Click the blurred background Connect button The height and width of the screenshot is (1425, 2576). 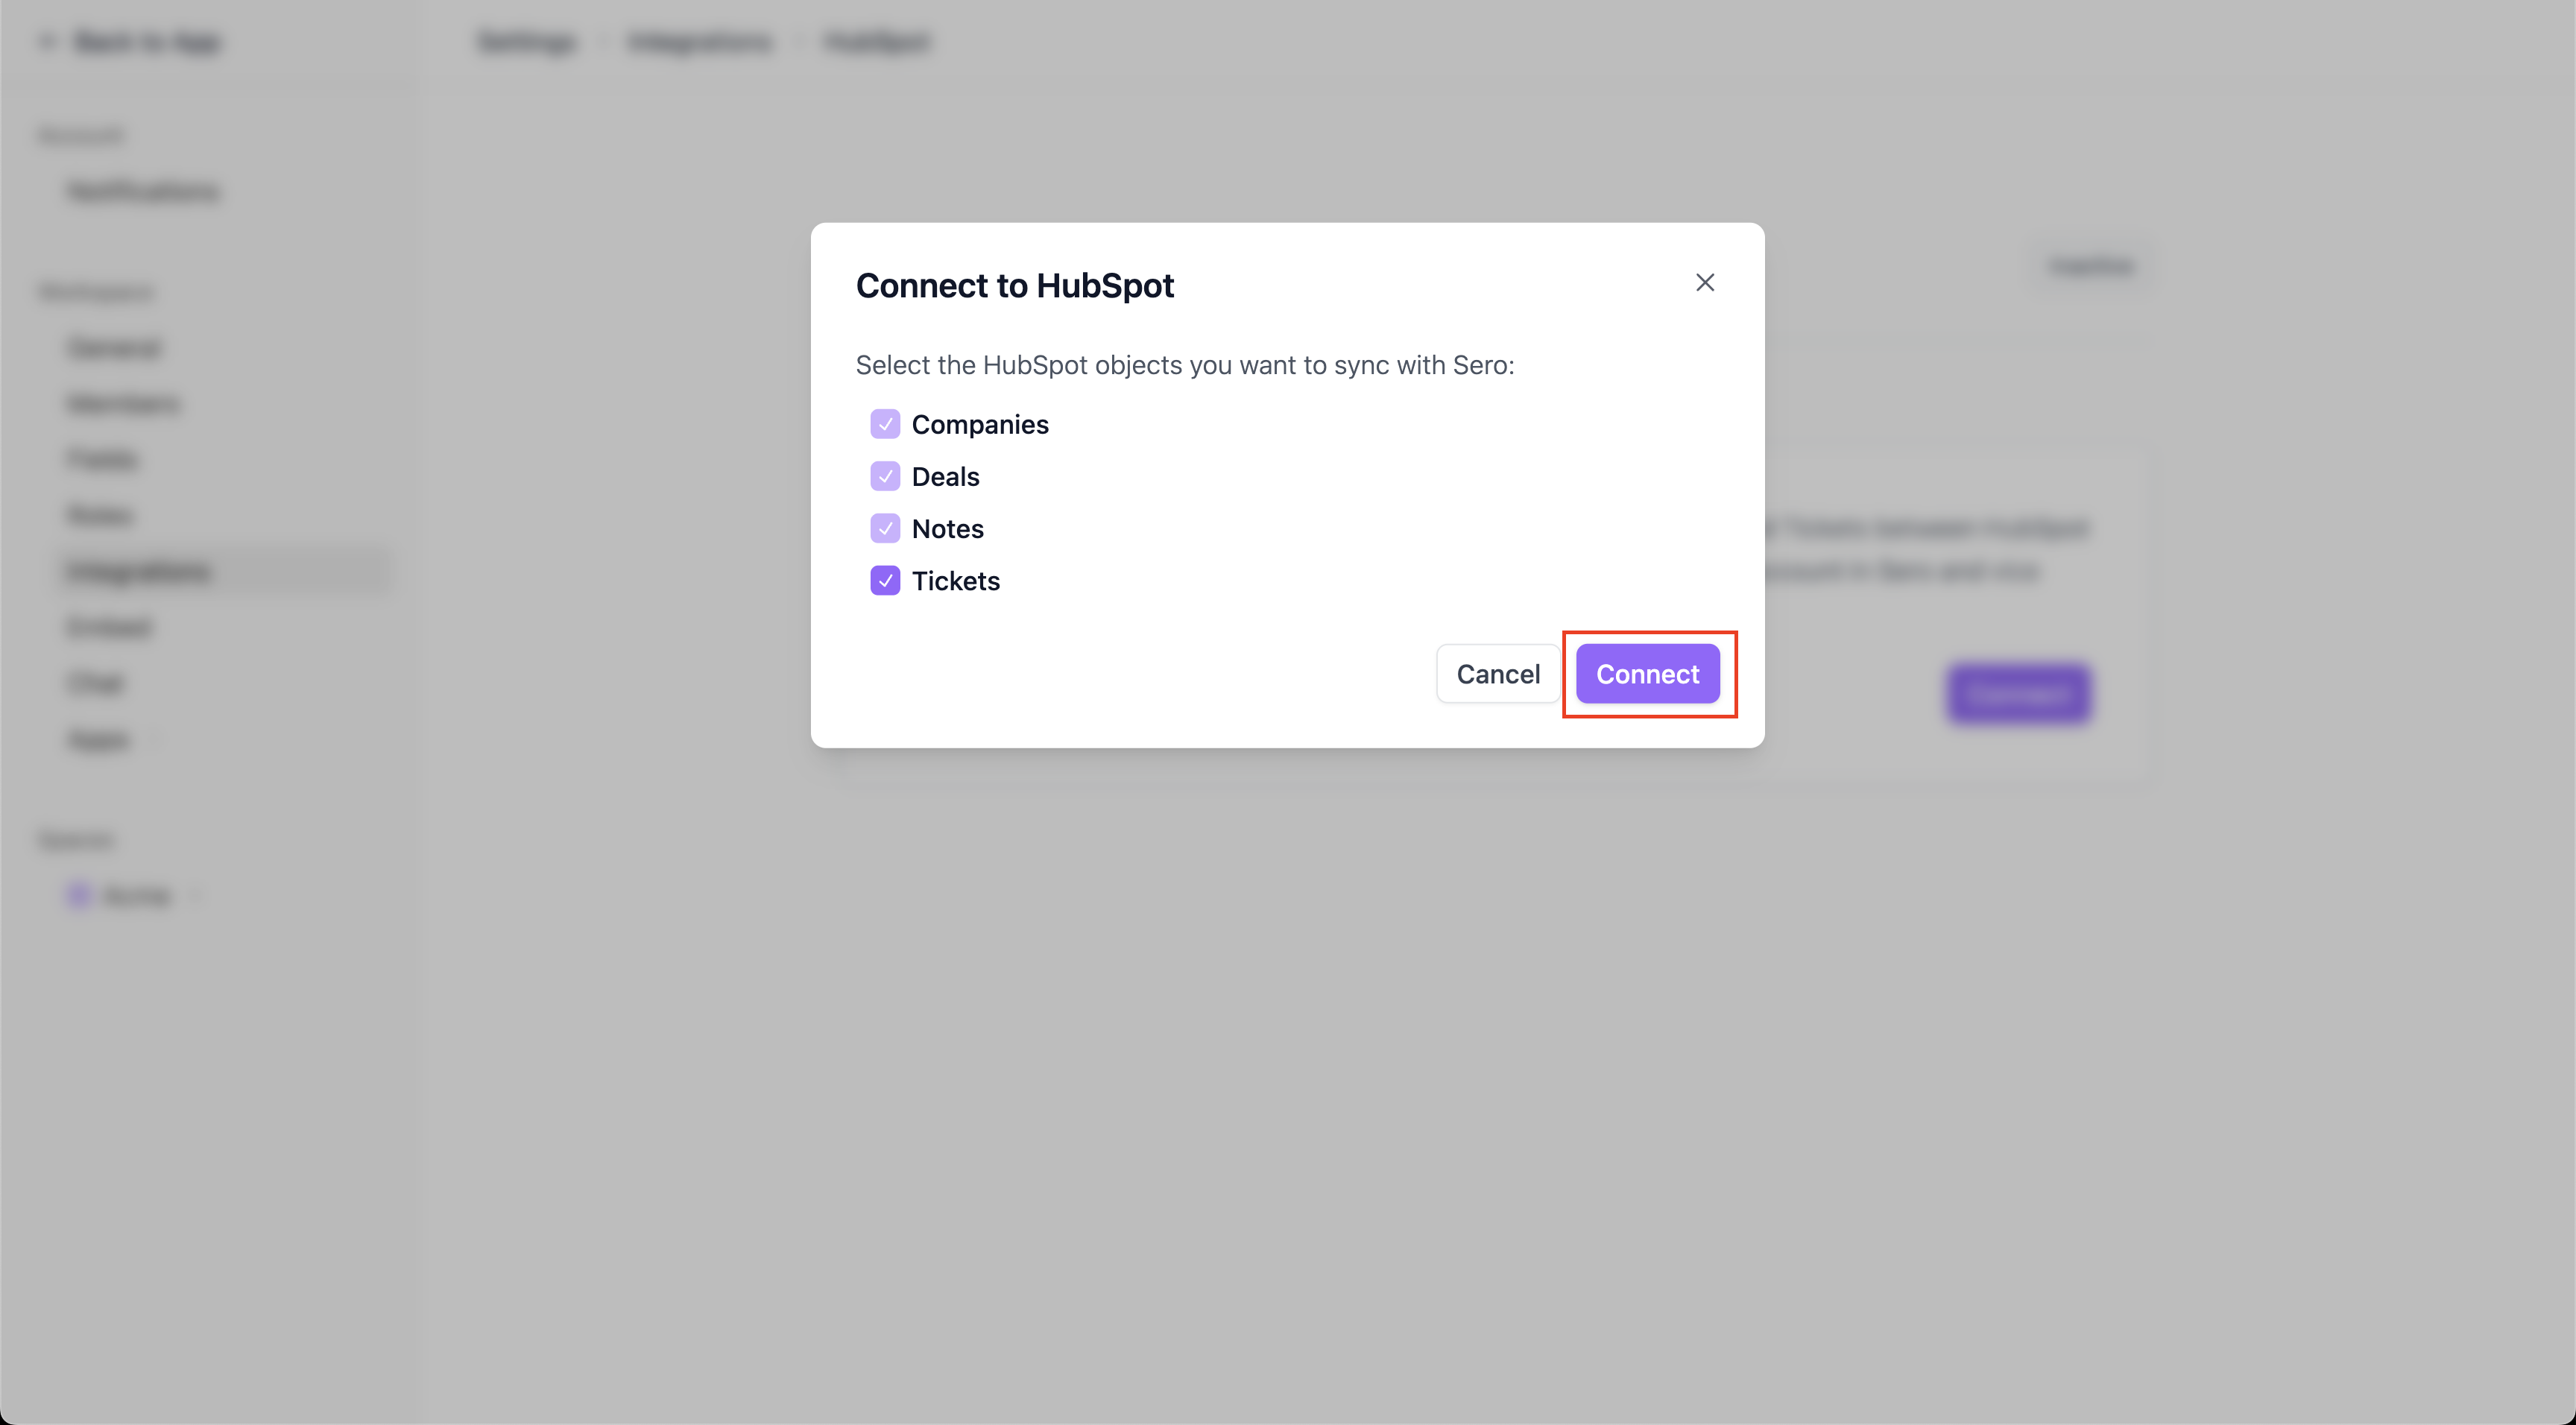pyautogui.click(x=2018, y=693)
